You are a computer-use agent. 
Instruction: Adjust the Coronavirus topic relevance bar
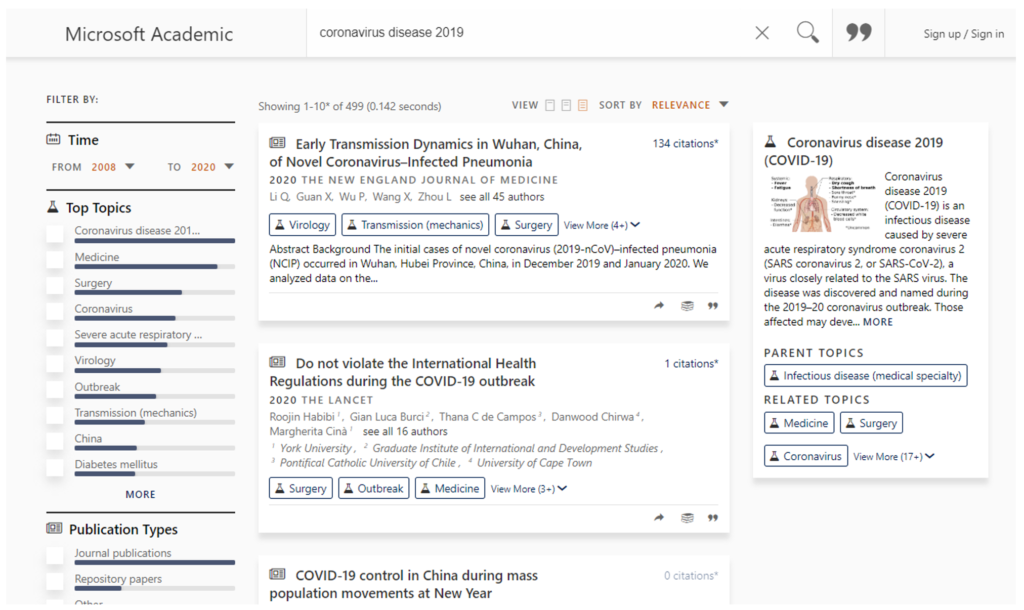tap(153, 317)
